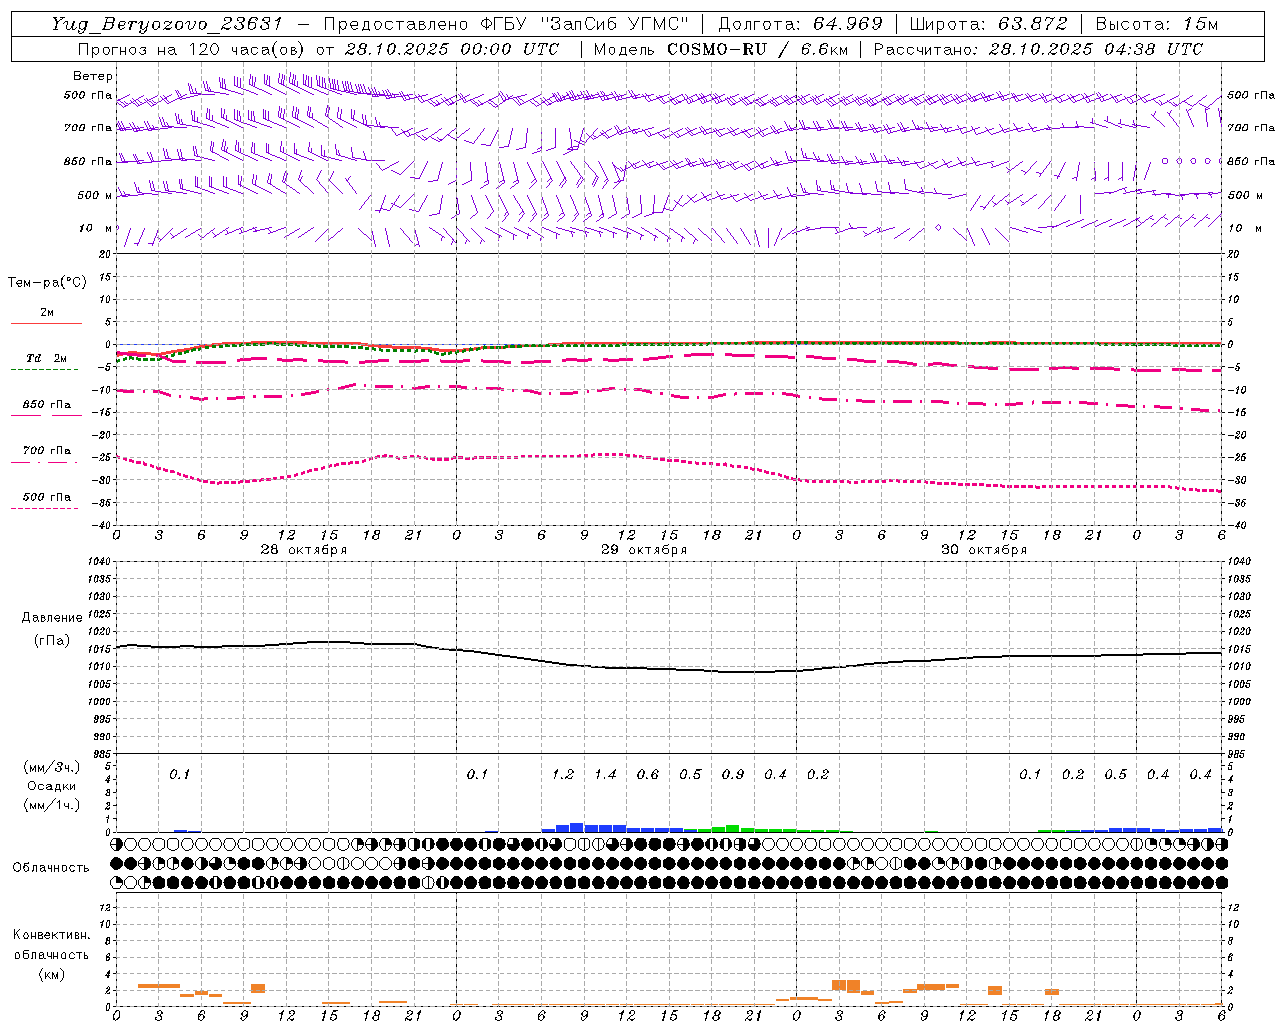Click the Облачность cloud cover label
The height and width of the screenshot is (1024, 1280).
pyautogui.click(x=51, y=868)
